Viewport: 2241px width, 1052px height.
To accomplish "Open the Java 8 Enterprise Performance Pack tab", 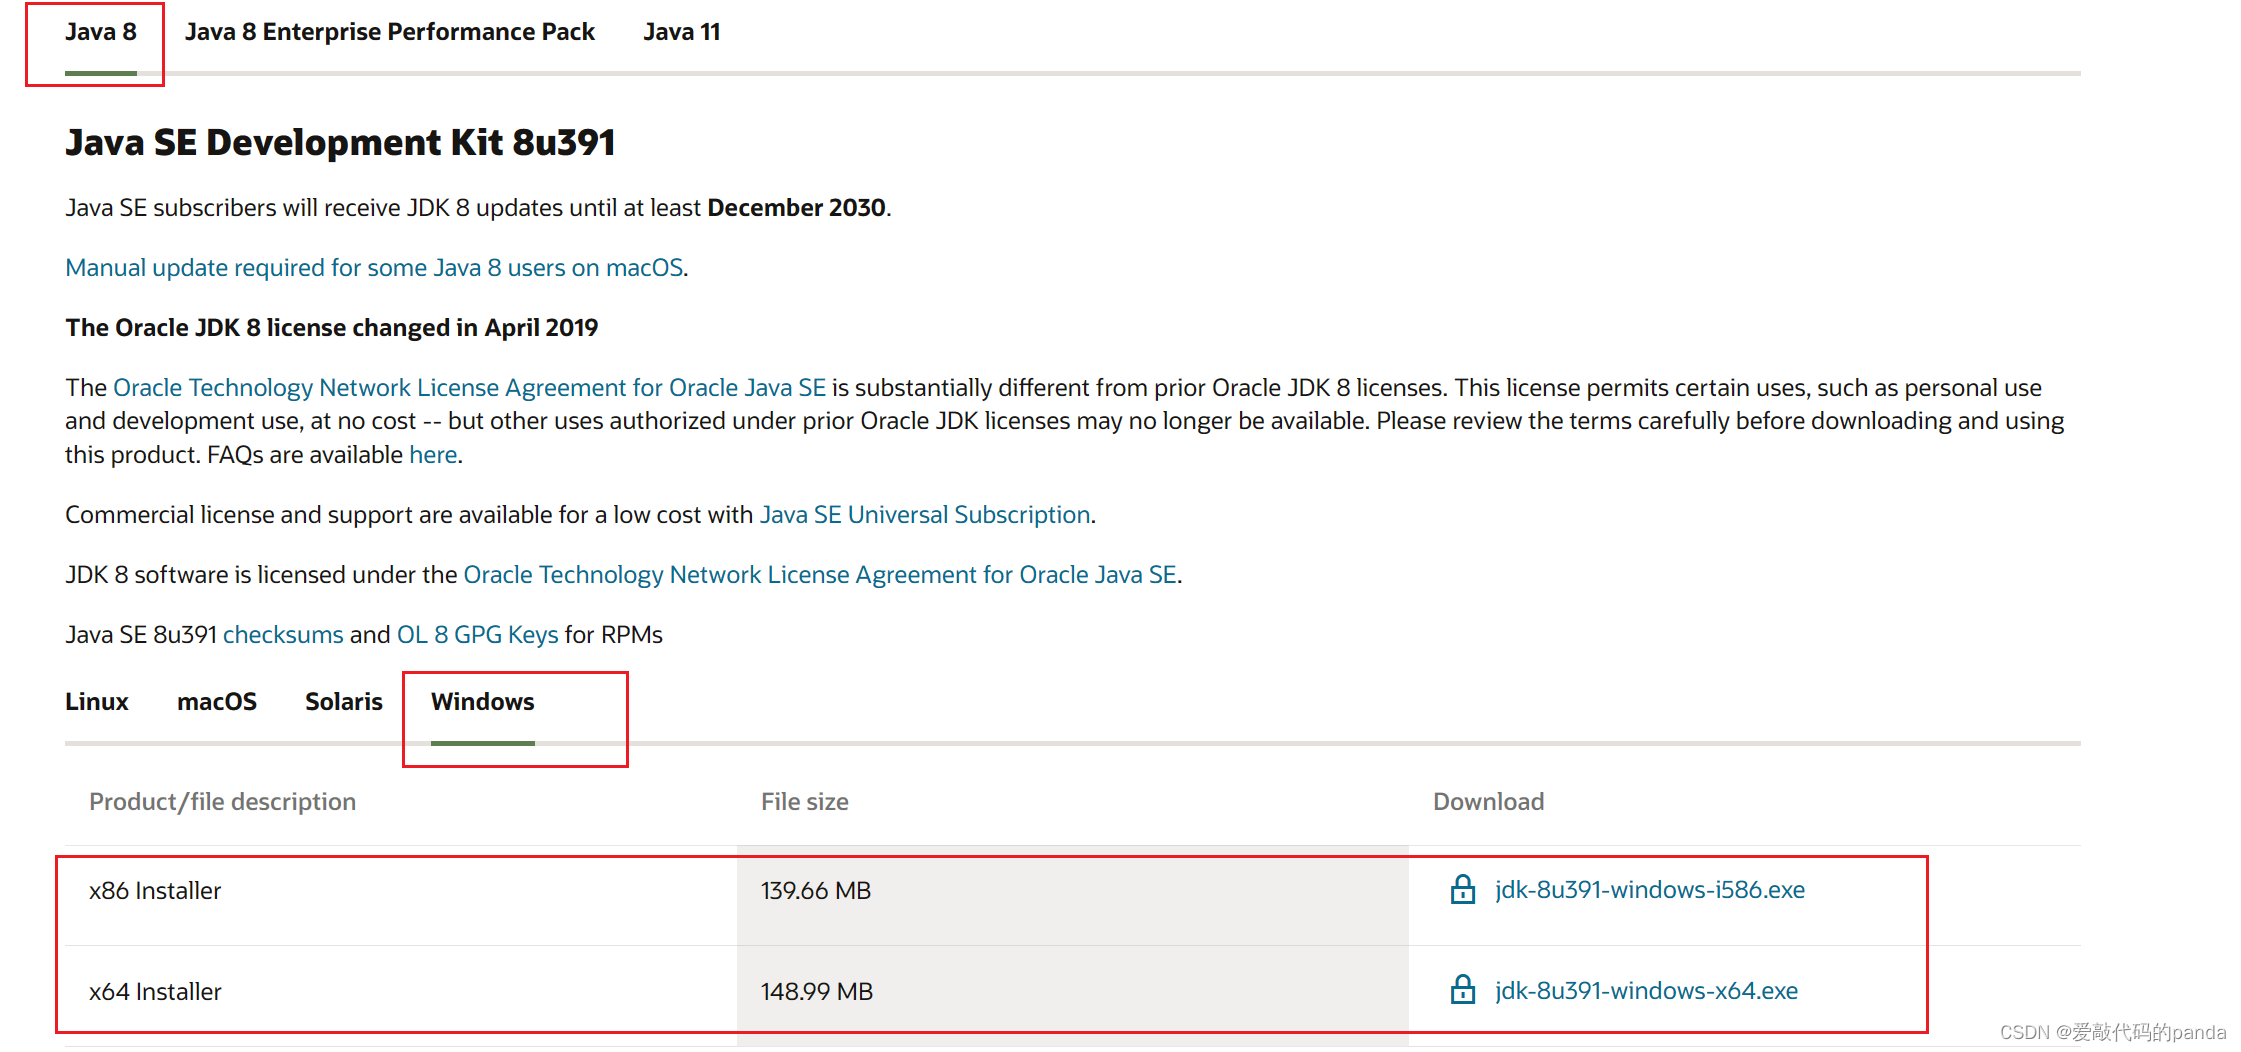I will pyautogui.click(x=389, y=32).
